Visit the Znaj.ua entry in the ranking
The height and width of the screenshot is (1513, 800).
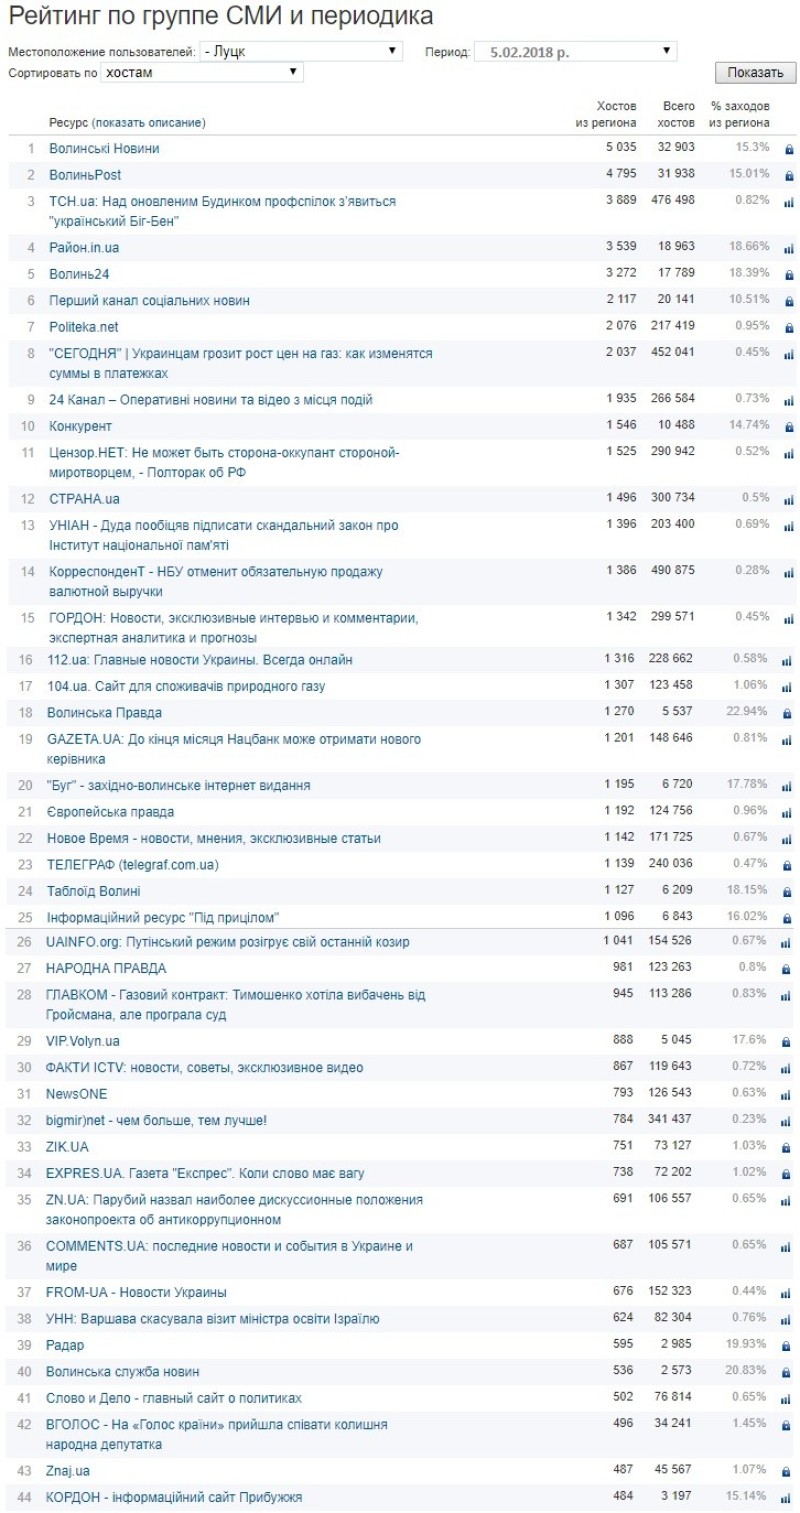pyautogui.click(x=68, y=1471)
